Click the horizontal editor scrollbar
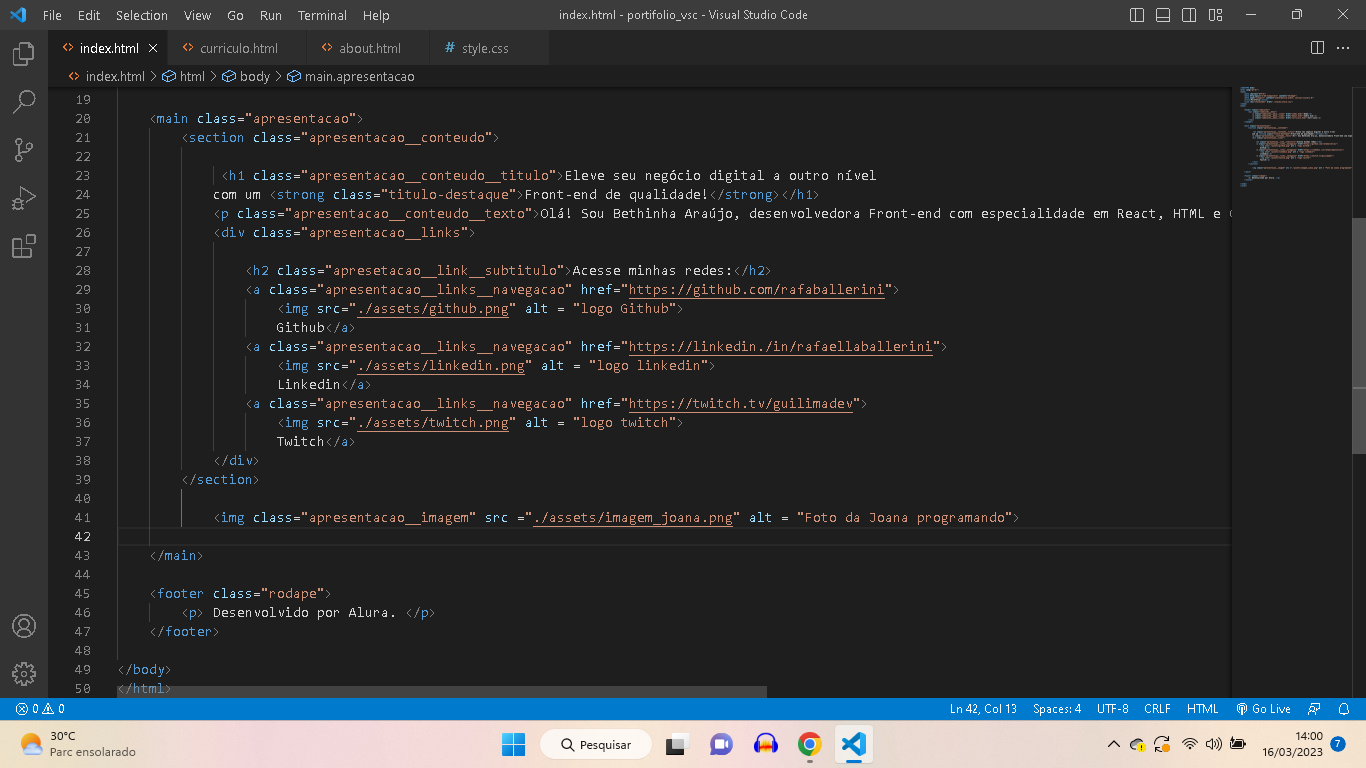Screen dimensions: 1366x768 coord(442,691)
